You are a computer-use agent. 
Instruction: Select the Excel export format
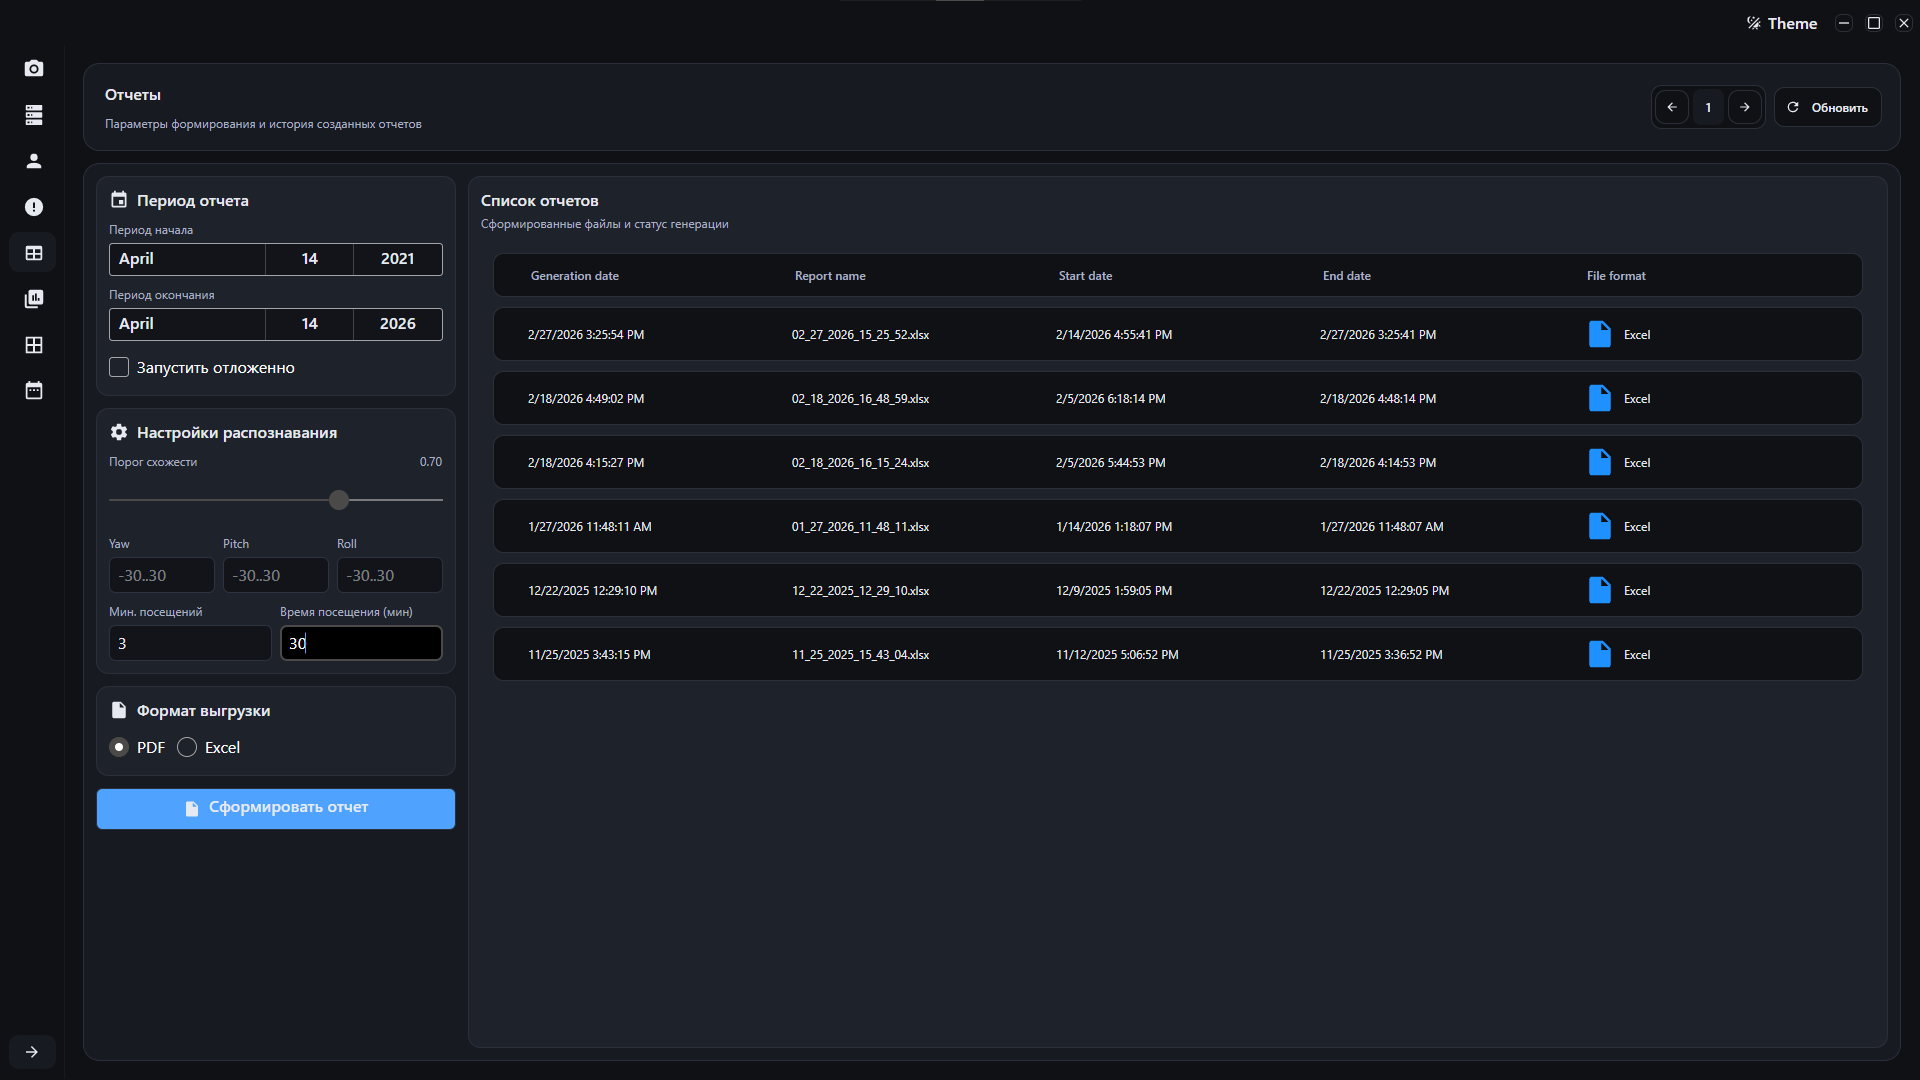coord(187,748)
